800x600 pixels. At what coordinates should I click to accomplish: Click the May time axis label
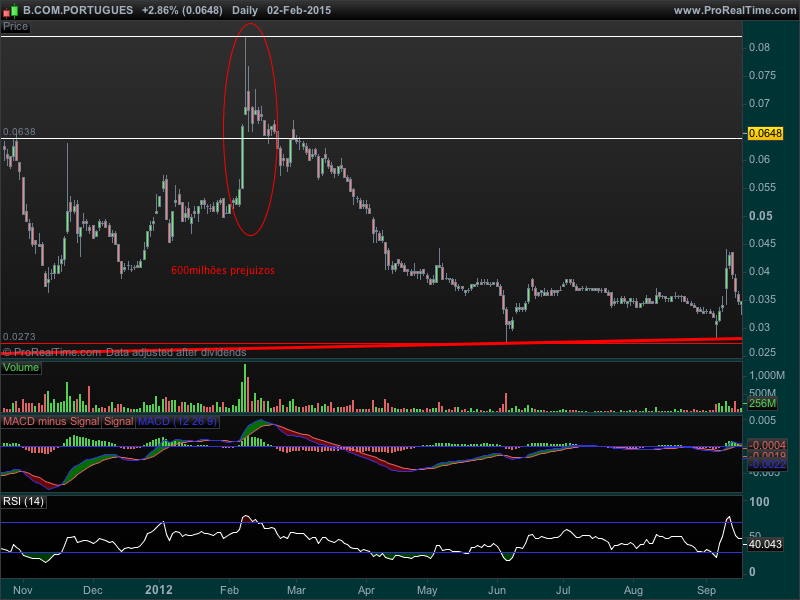[x=427, y=590]
